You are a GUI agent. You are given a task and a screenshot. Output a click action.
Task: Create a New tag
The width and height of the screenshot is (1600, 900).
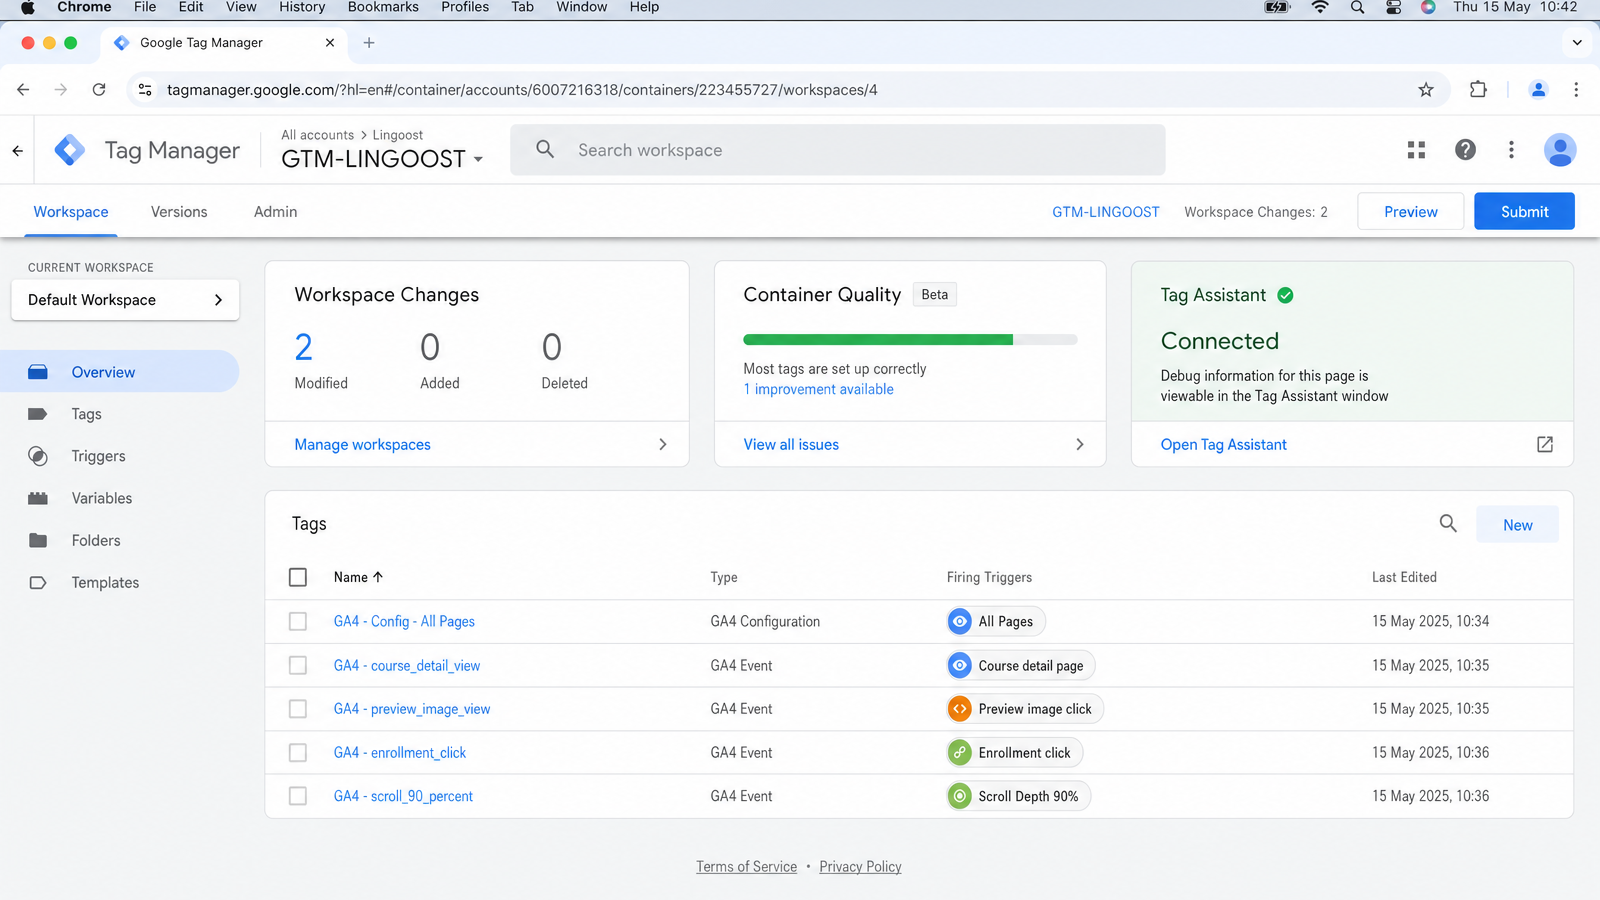point(1517,525)
